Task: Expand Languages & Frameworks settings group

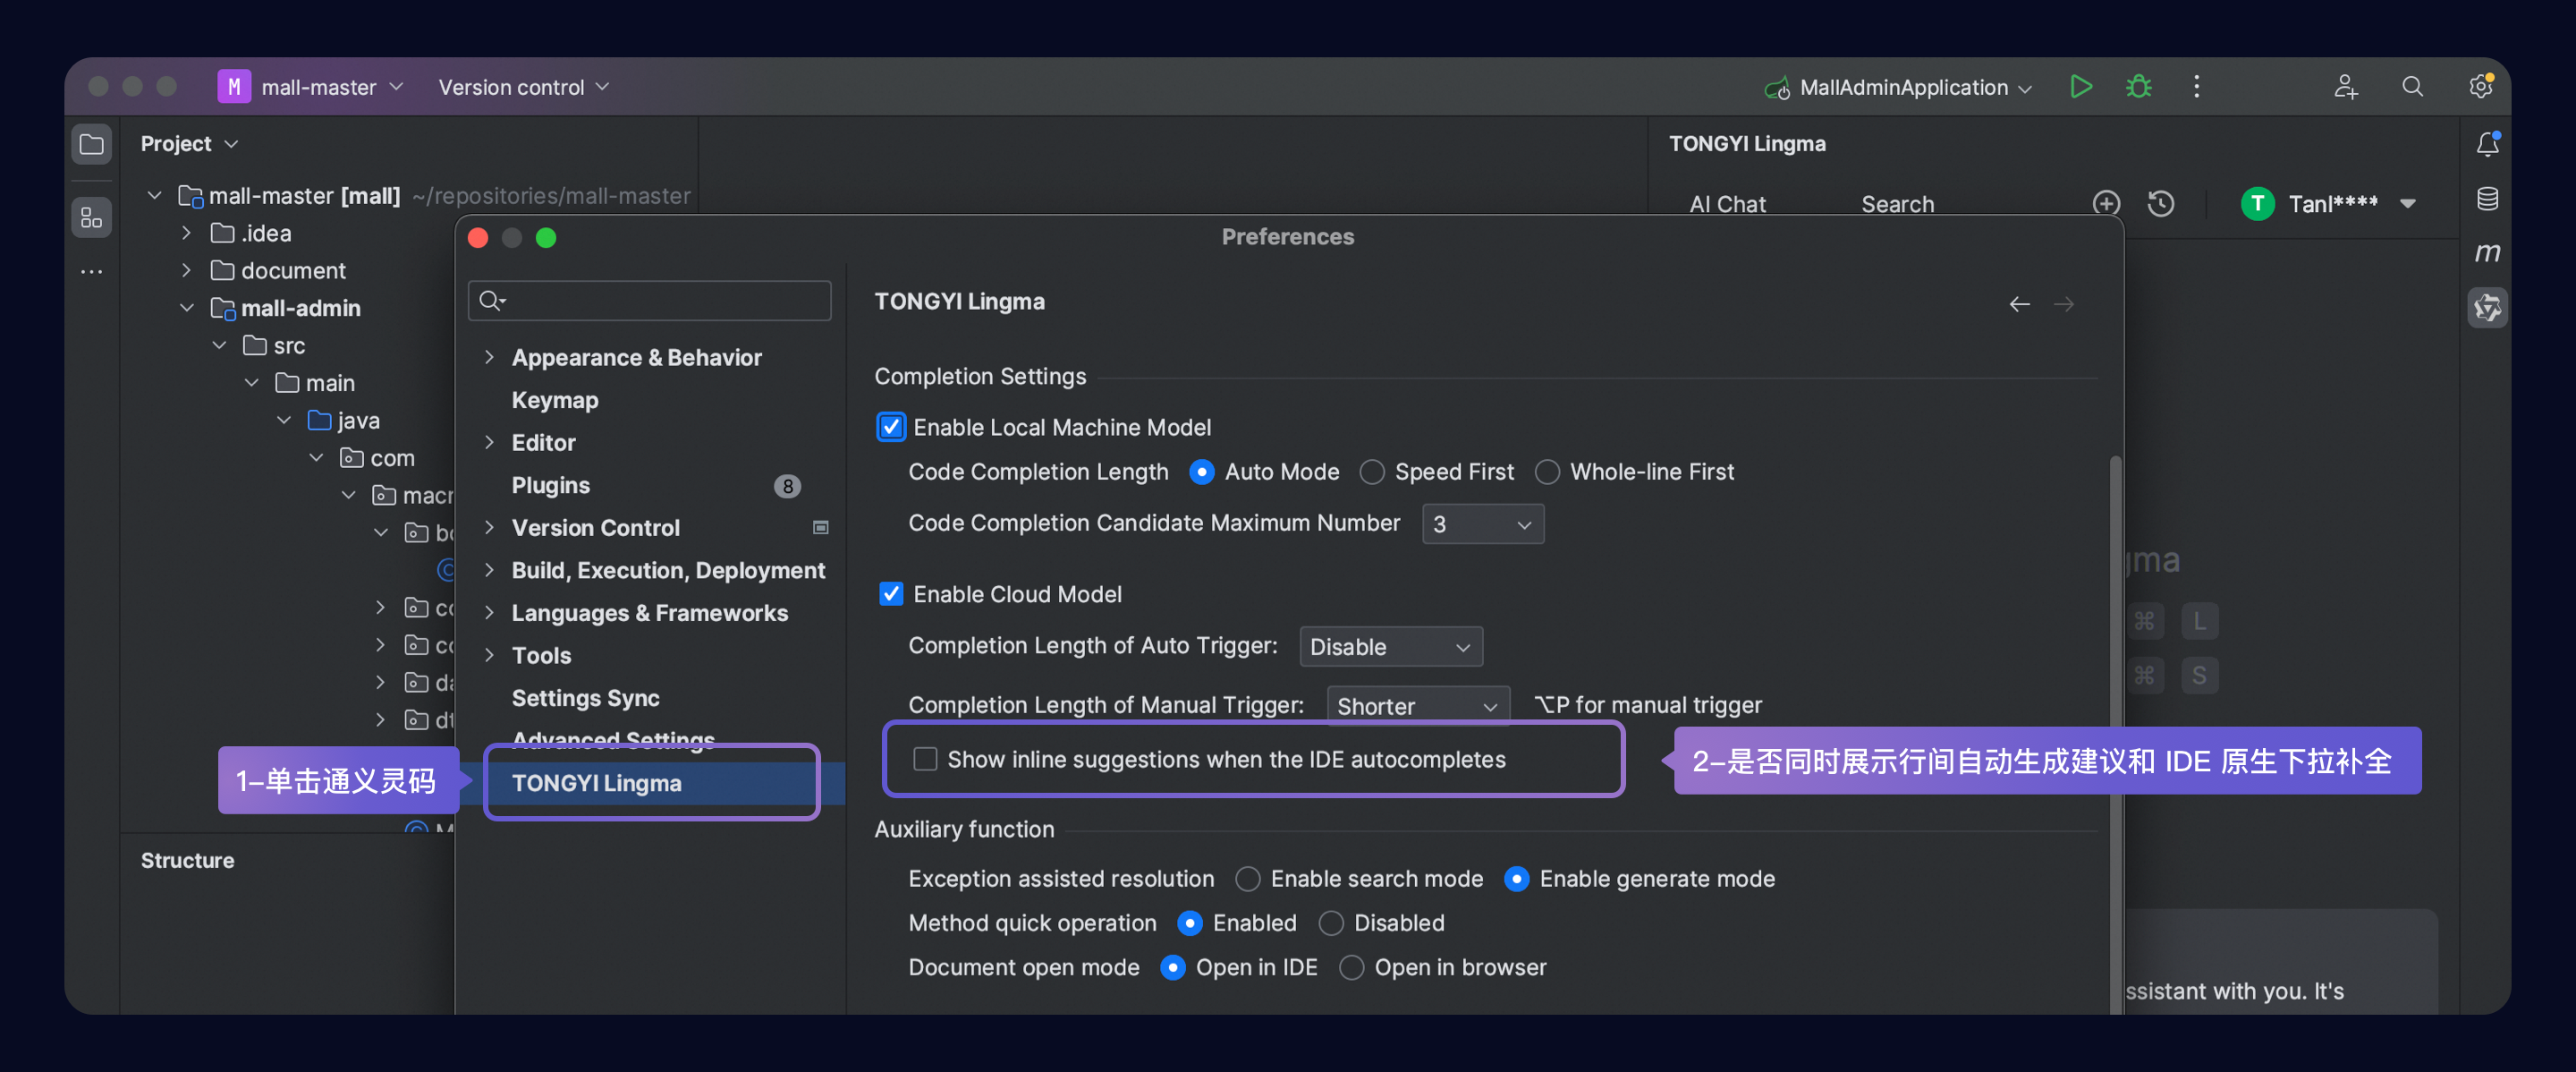Action: tap(489, 612)
